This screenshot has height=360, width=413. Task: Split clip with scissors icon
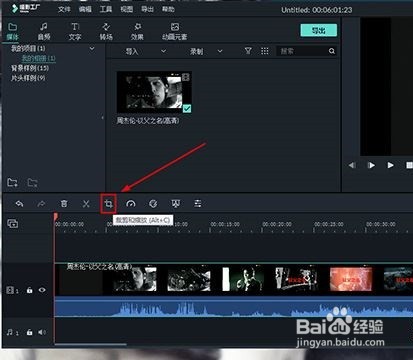[86, 203]
